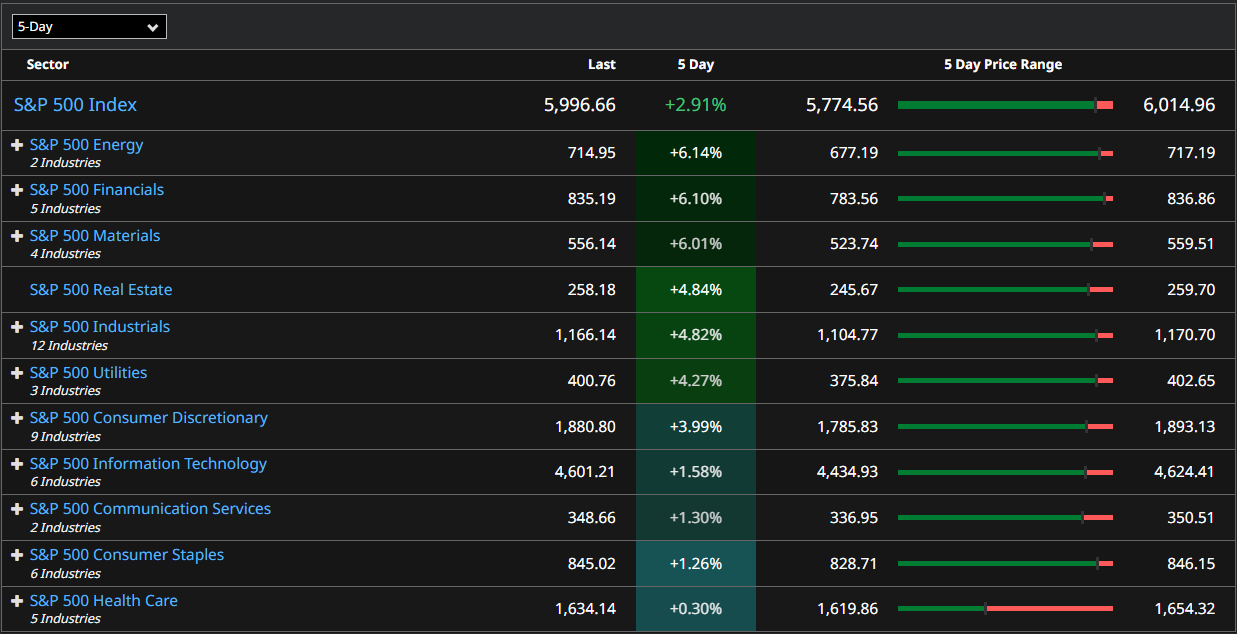Sort by the Sector column header
Viewport: 1237px width, 634px height.
pyautogui.click(x=48, y=65)
